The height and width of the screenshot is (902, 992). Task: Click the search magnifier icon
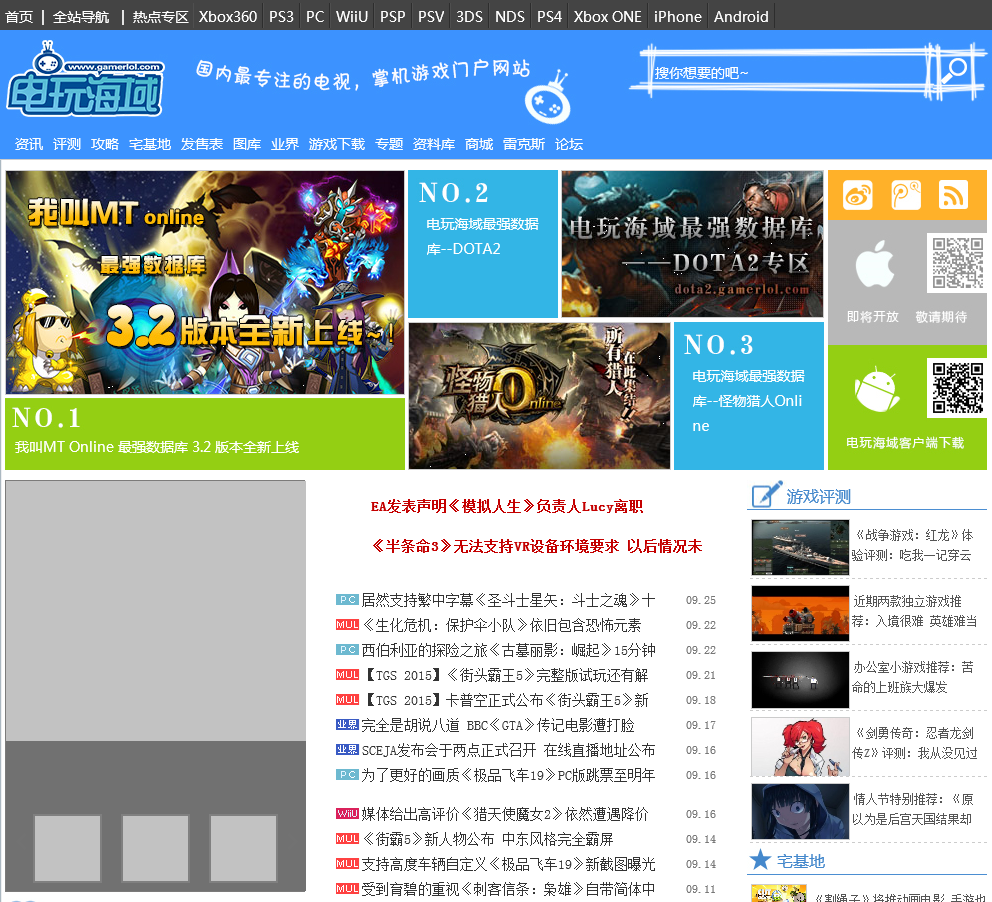(x=953, y=70)
